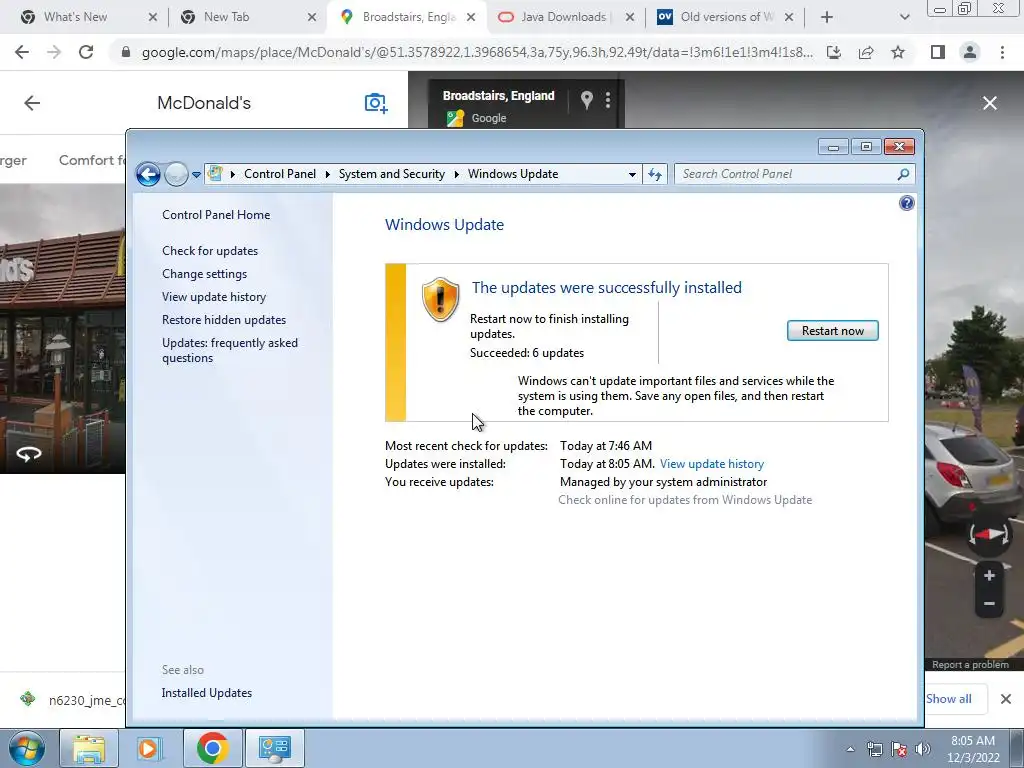Click the volume speaker tray icon
This screenshot has width=1024, height=768.
pyautogui.click(x=922, y=749)
